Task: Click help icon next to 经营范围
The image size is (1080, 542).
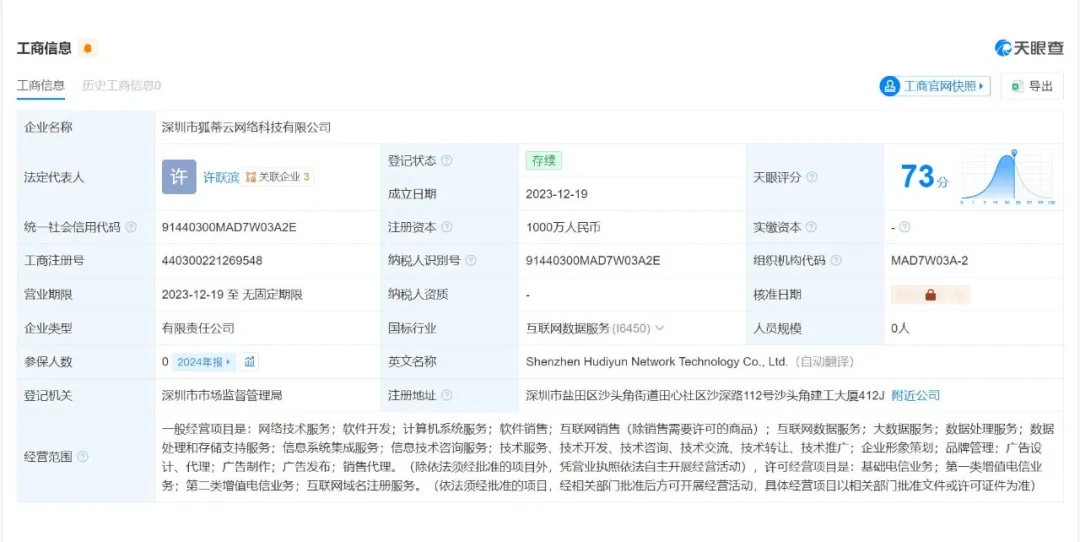Action: (83, 457)
